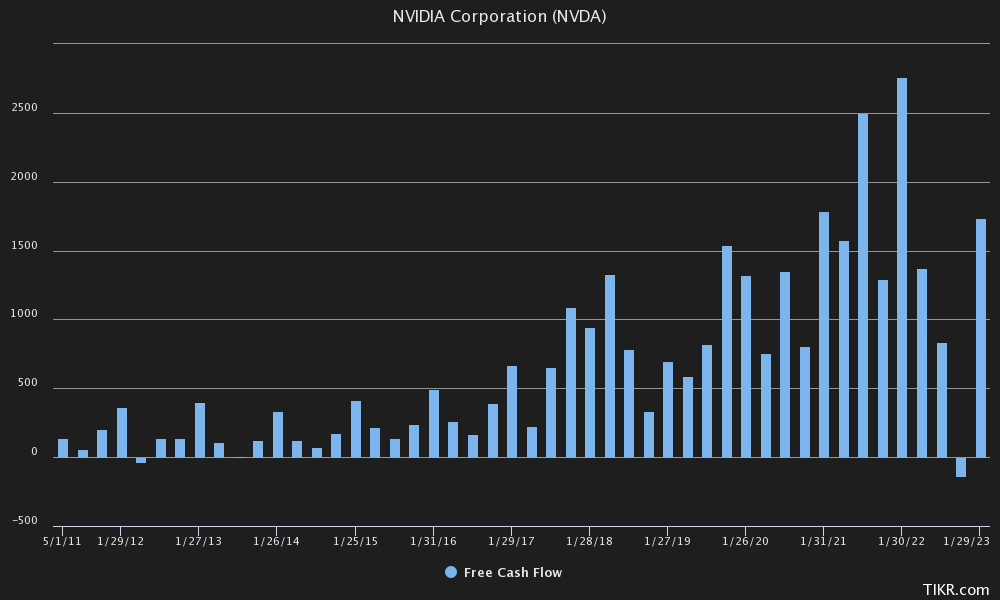Image resolution: width=1000 pixels, height=600 pixels.
Task: Click the TIKR.com credit link
Action: (x=956, y=590)
